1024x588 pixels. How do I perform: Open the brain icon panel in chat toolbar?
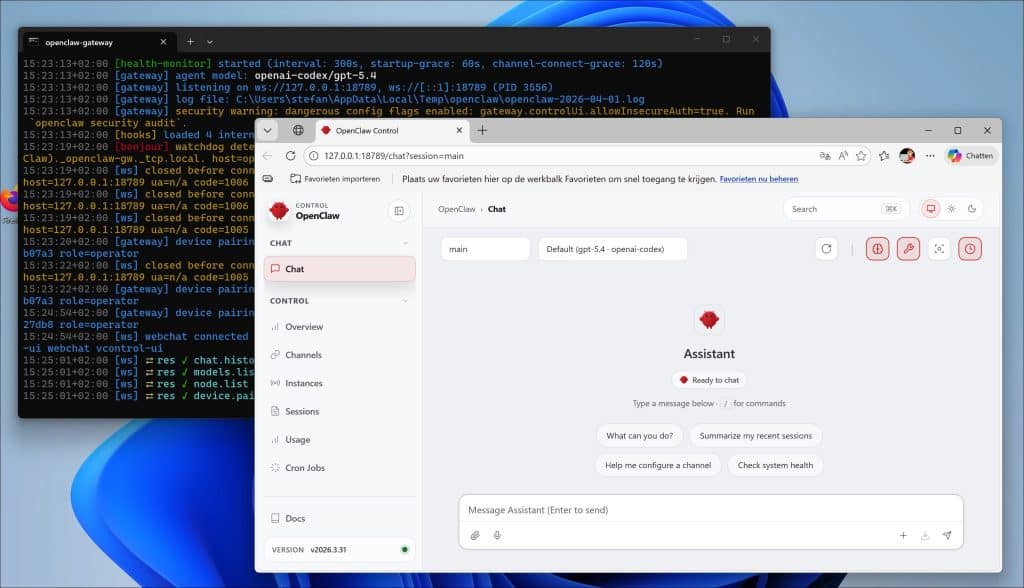(877, 248)
